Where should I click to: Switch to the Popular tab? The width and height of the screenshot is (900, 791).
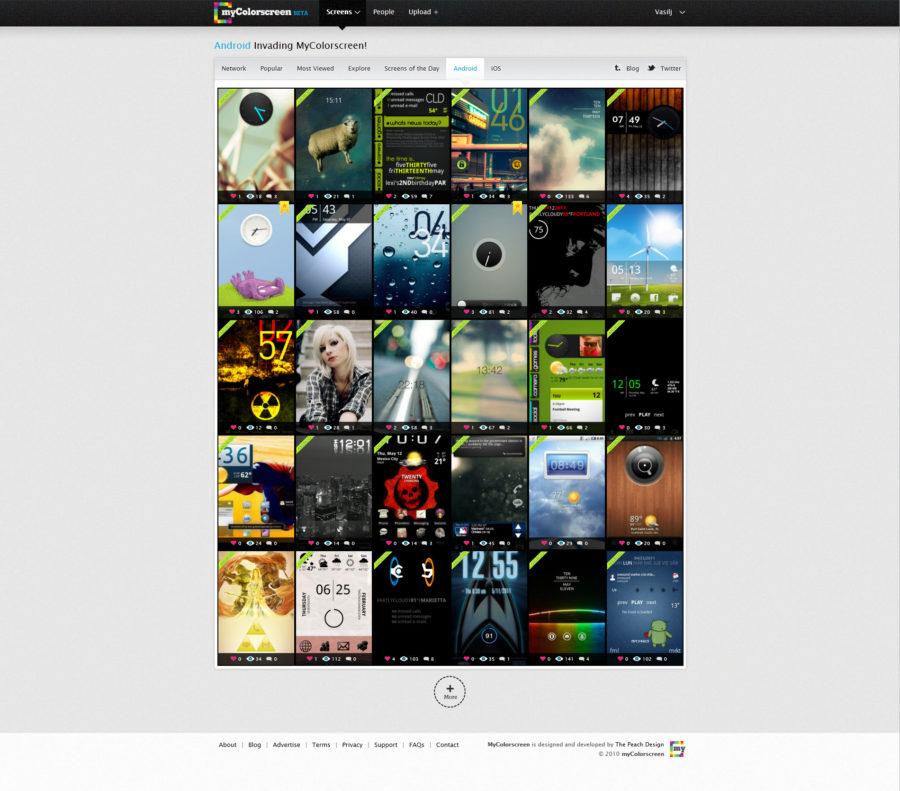point(271,68)
